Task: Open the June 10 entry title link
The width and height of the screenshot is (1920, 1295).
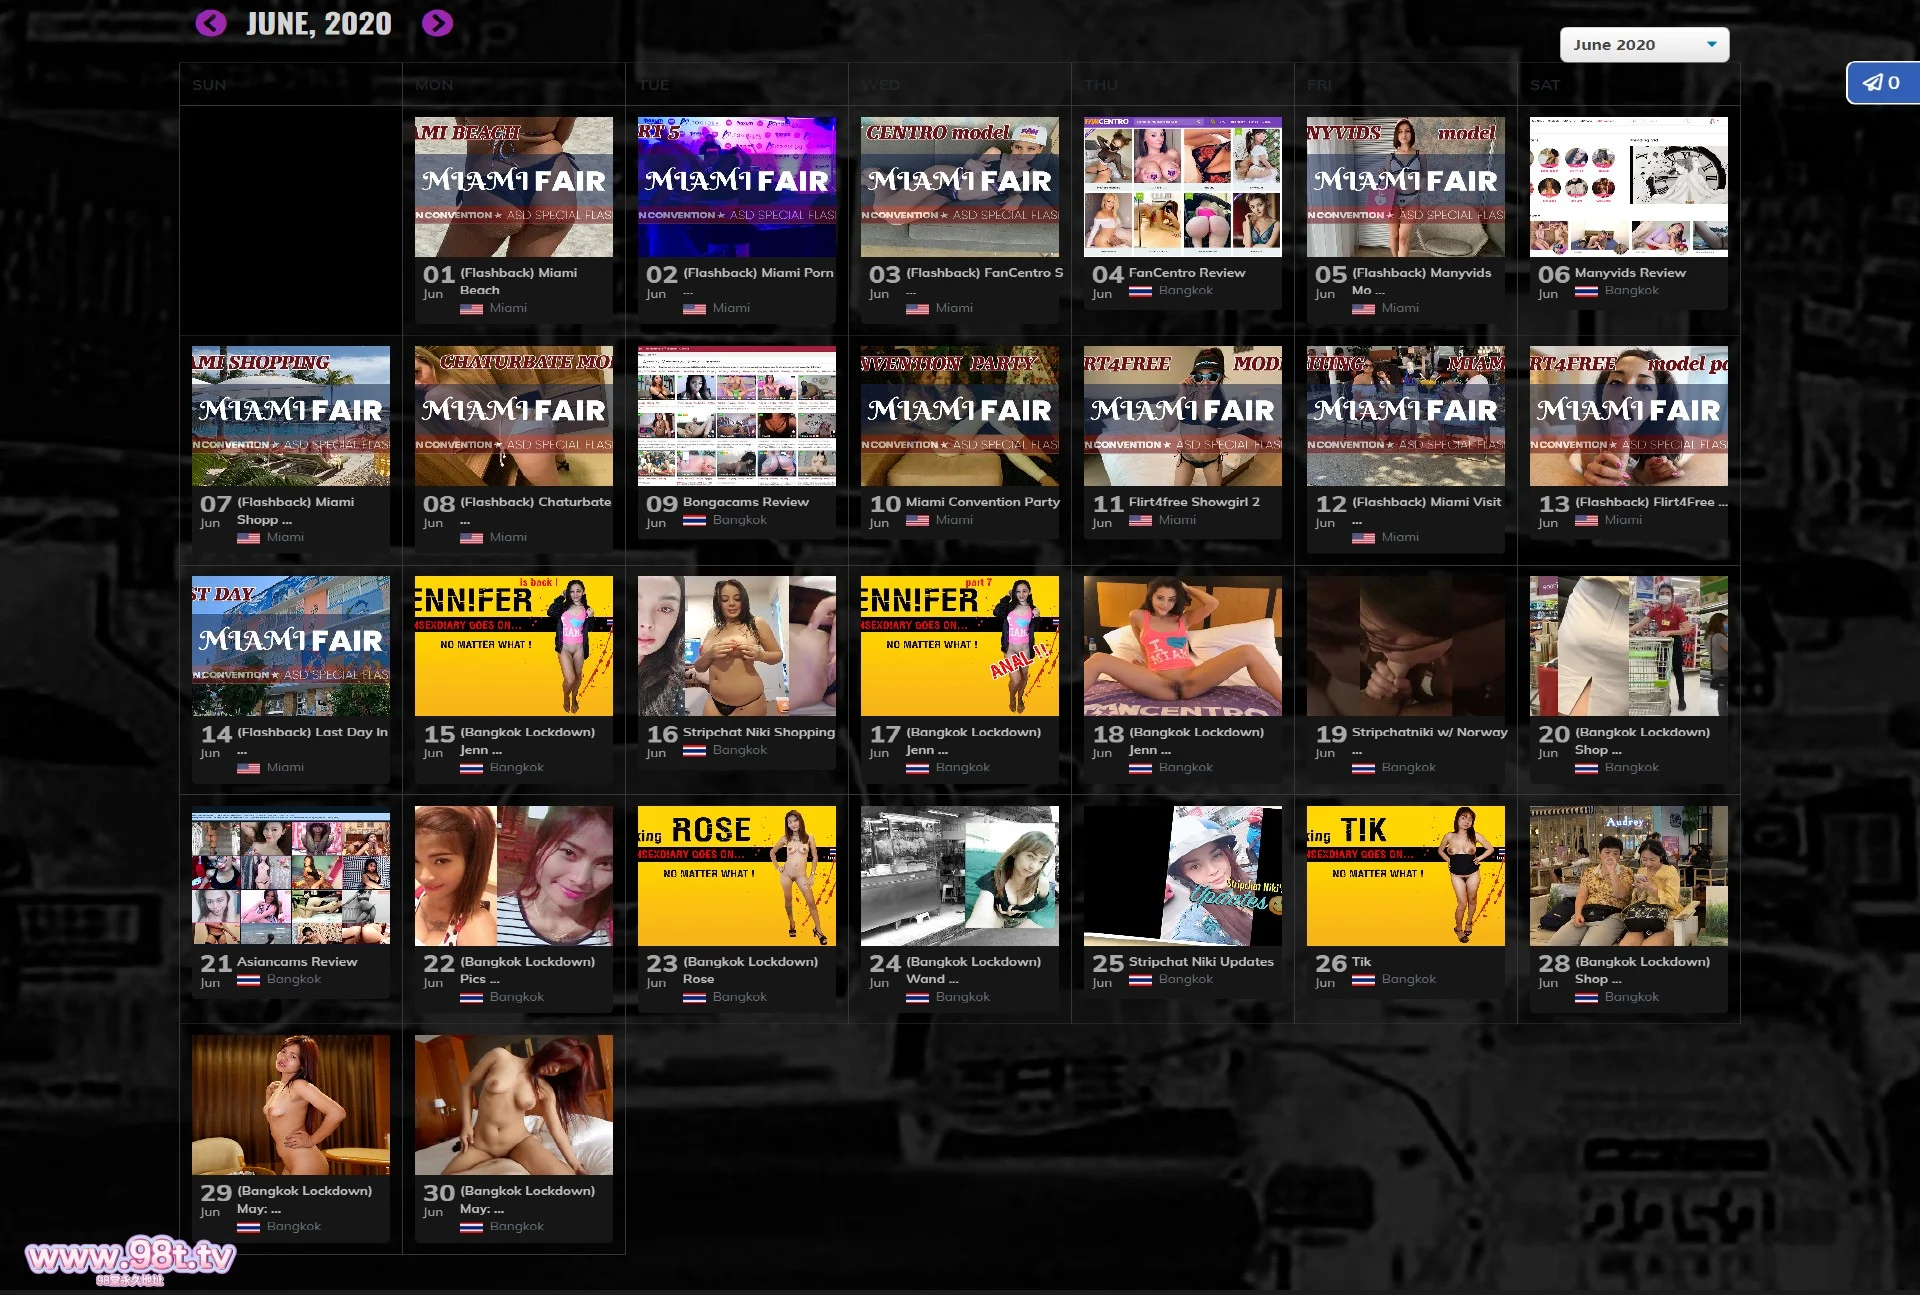Action: pyautogui.click(x=982, y=502)
